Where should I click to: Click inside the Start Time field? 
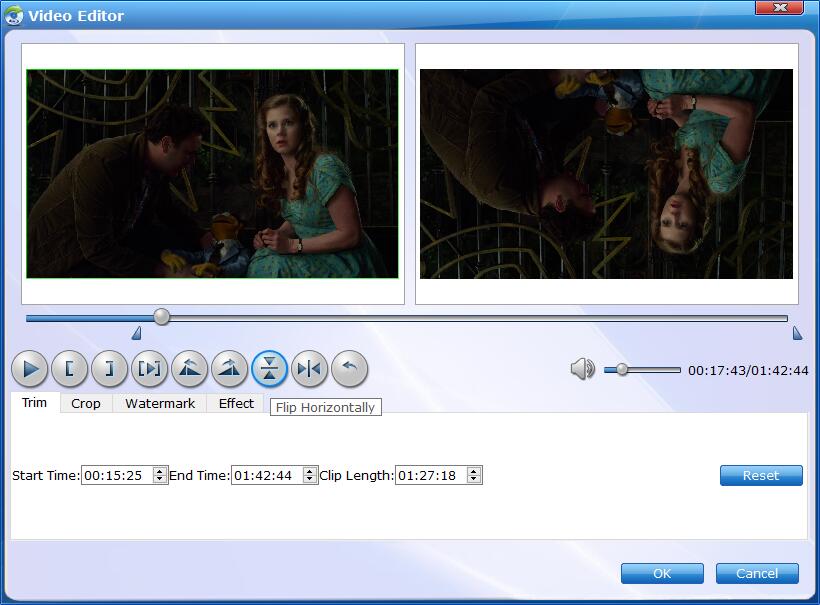click(116, 476)
